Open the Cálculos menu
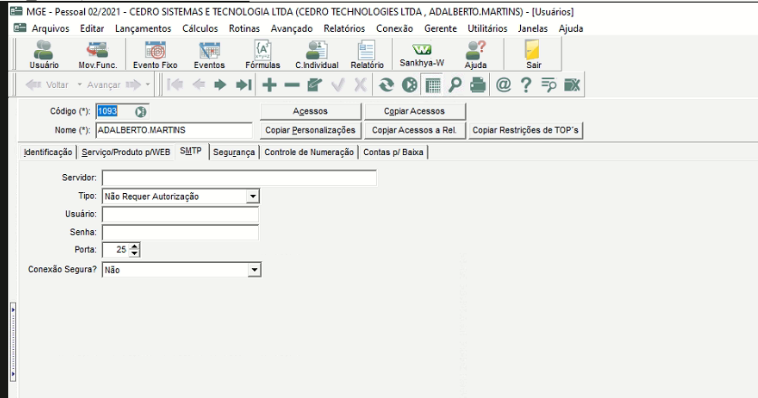 pyautogui.click(x=200, y=29)
